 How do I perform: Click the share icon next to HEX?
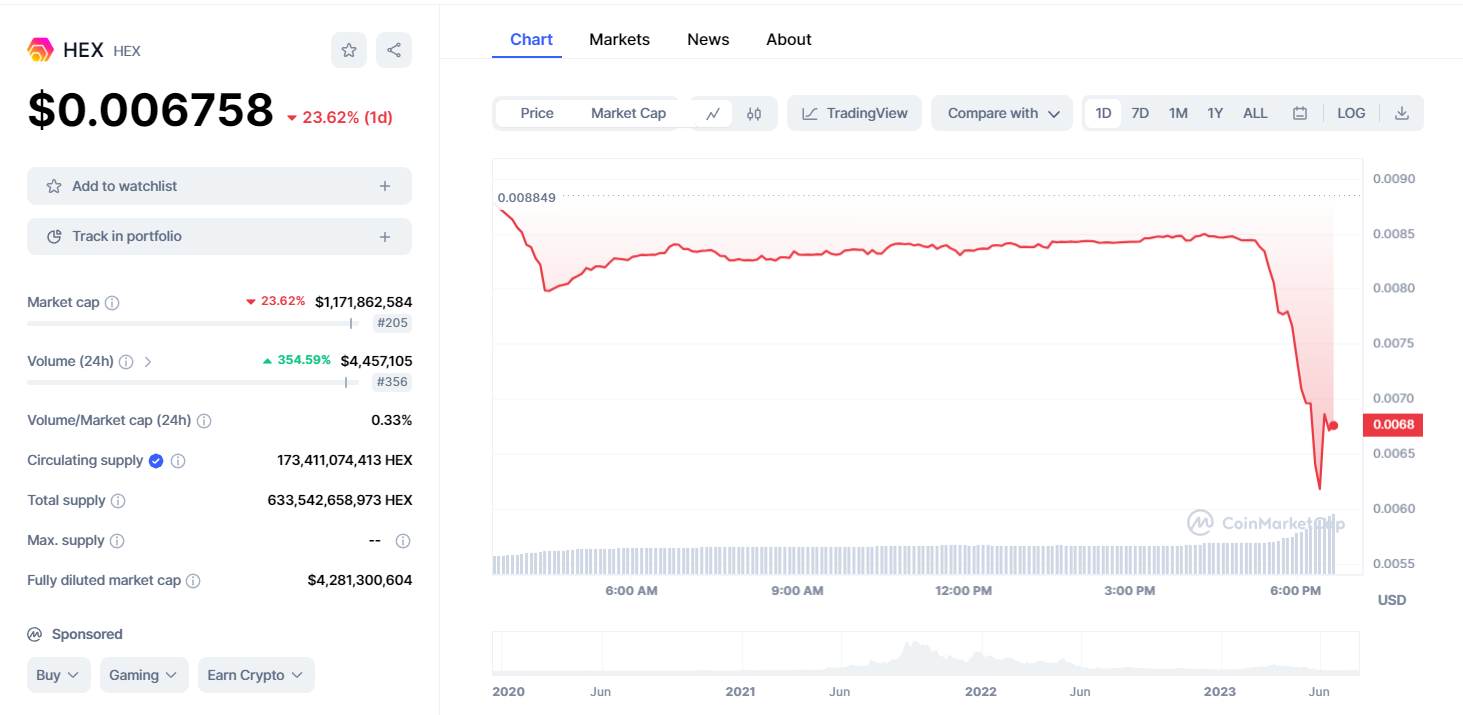394,50
